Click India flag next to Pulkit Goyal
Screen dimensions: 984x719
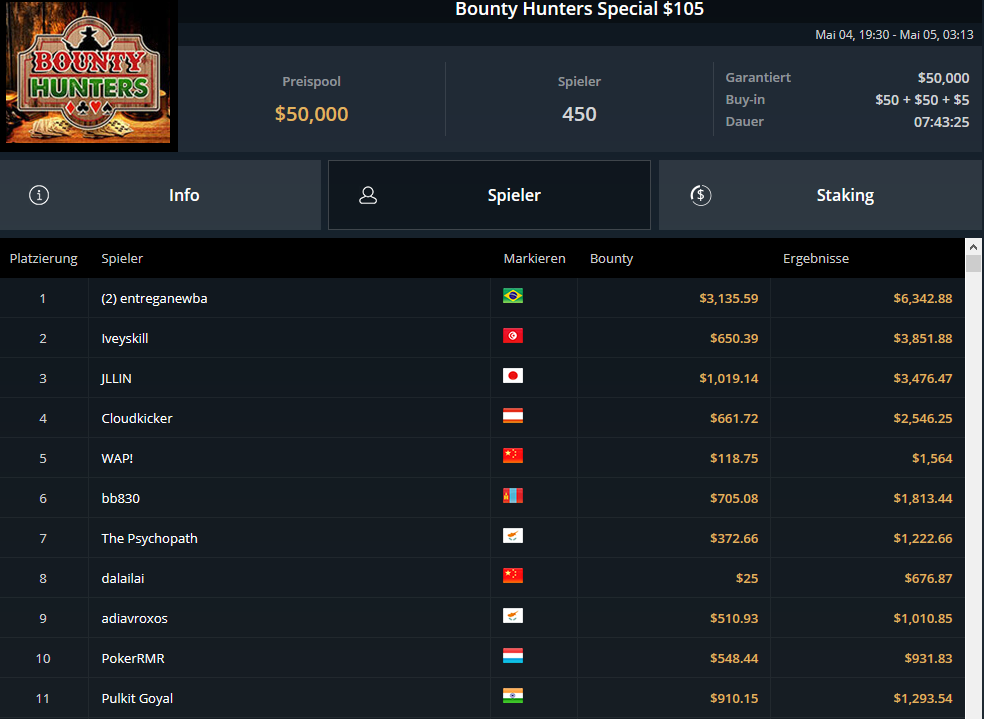(513, 696)
